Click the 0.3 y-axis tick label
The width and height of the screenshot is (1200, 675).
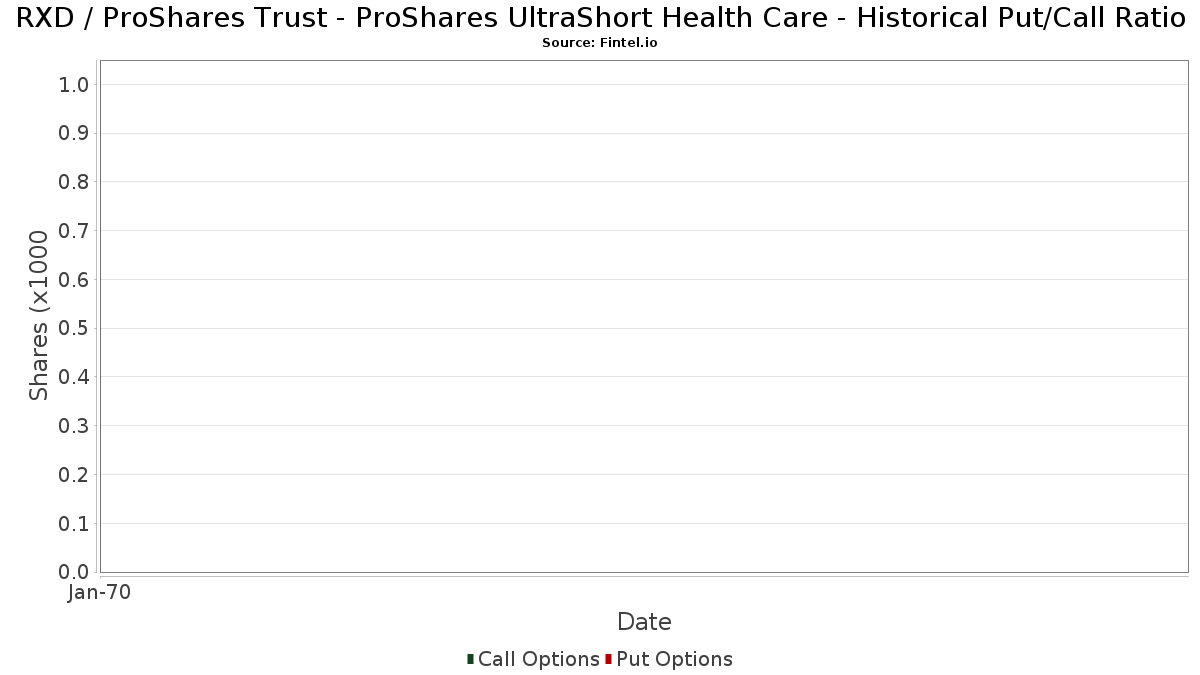[x=75, y=426]
